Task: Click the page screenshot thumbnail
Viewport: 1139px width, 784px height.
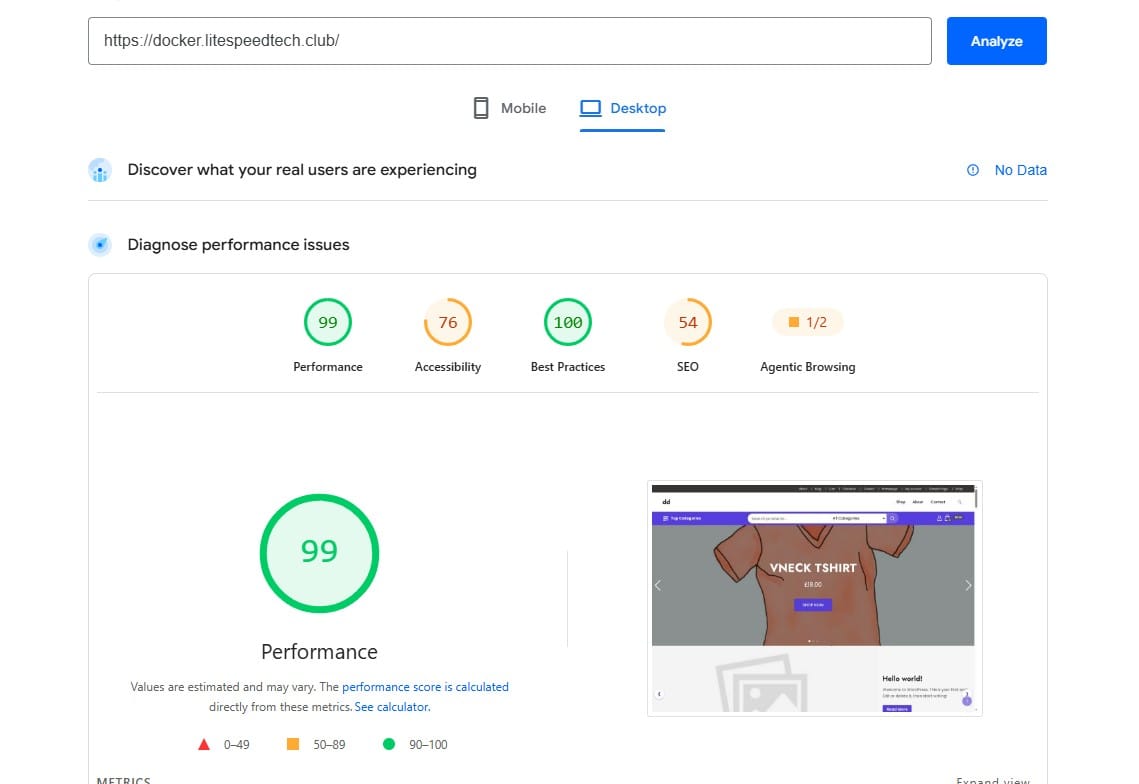Action: 814,598
